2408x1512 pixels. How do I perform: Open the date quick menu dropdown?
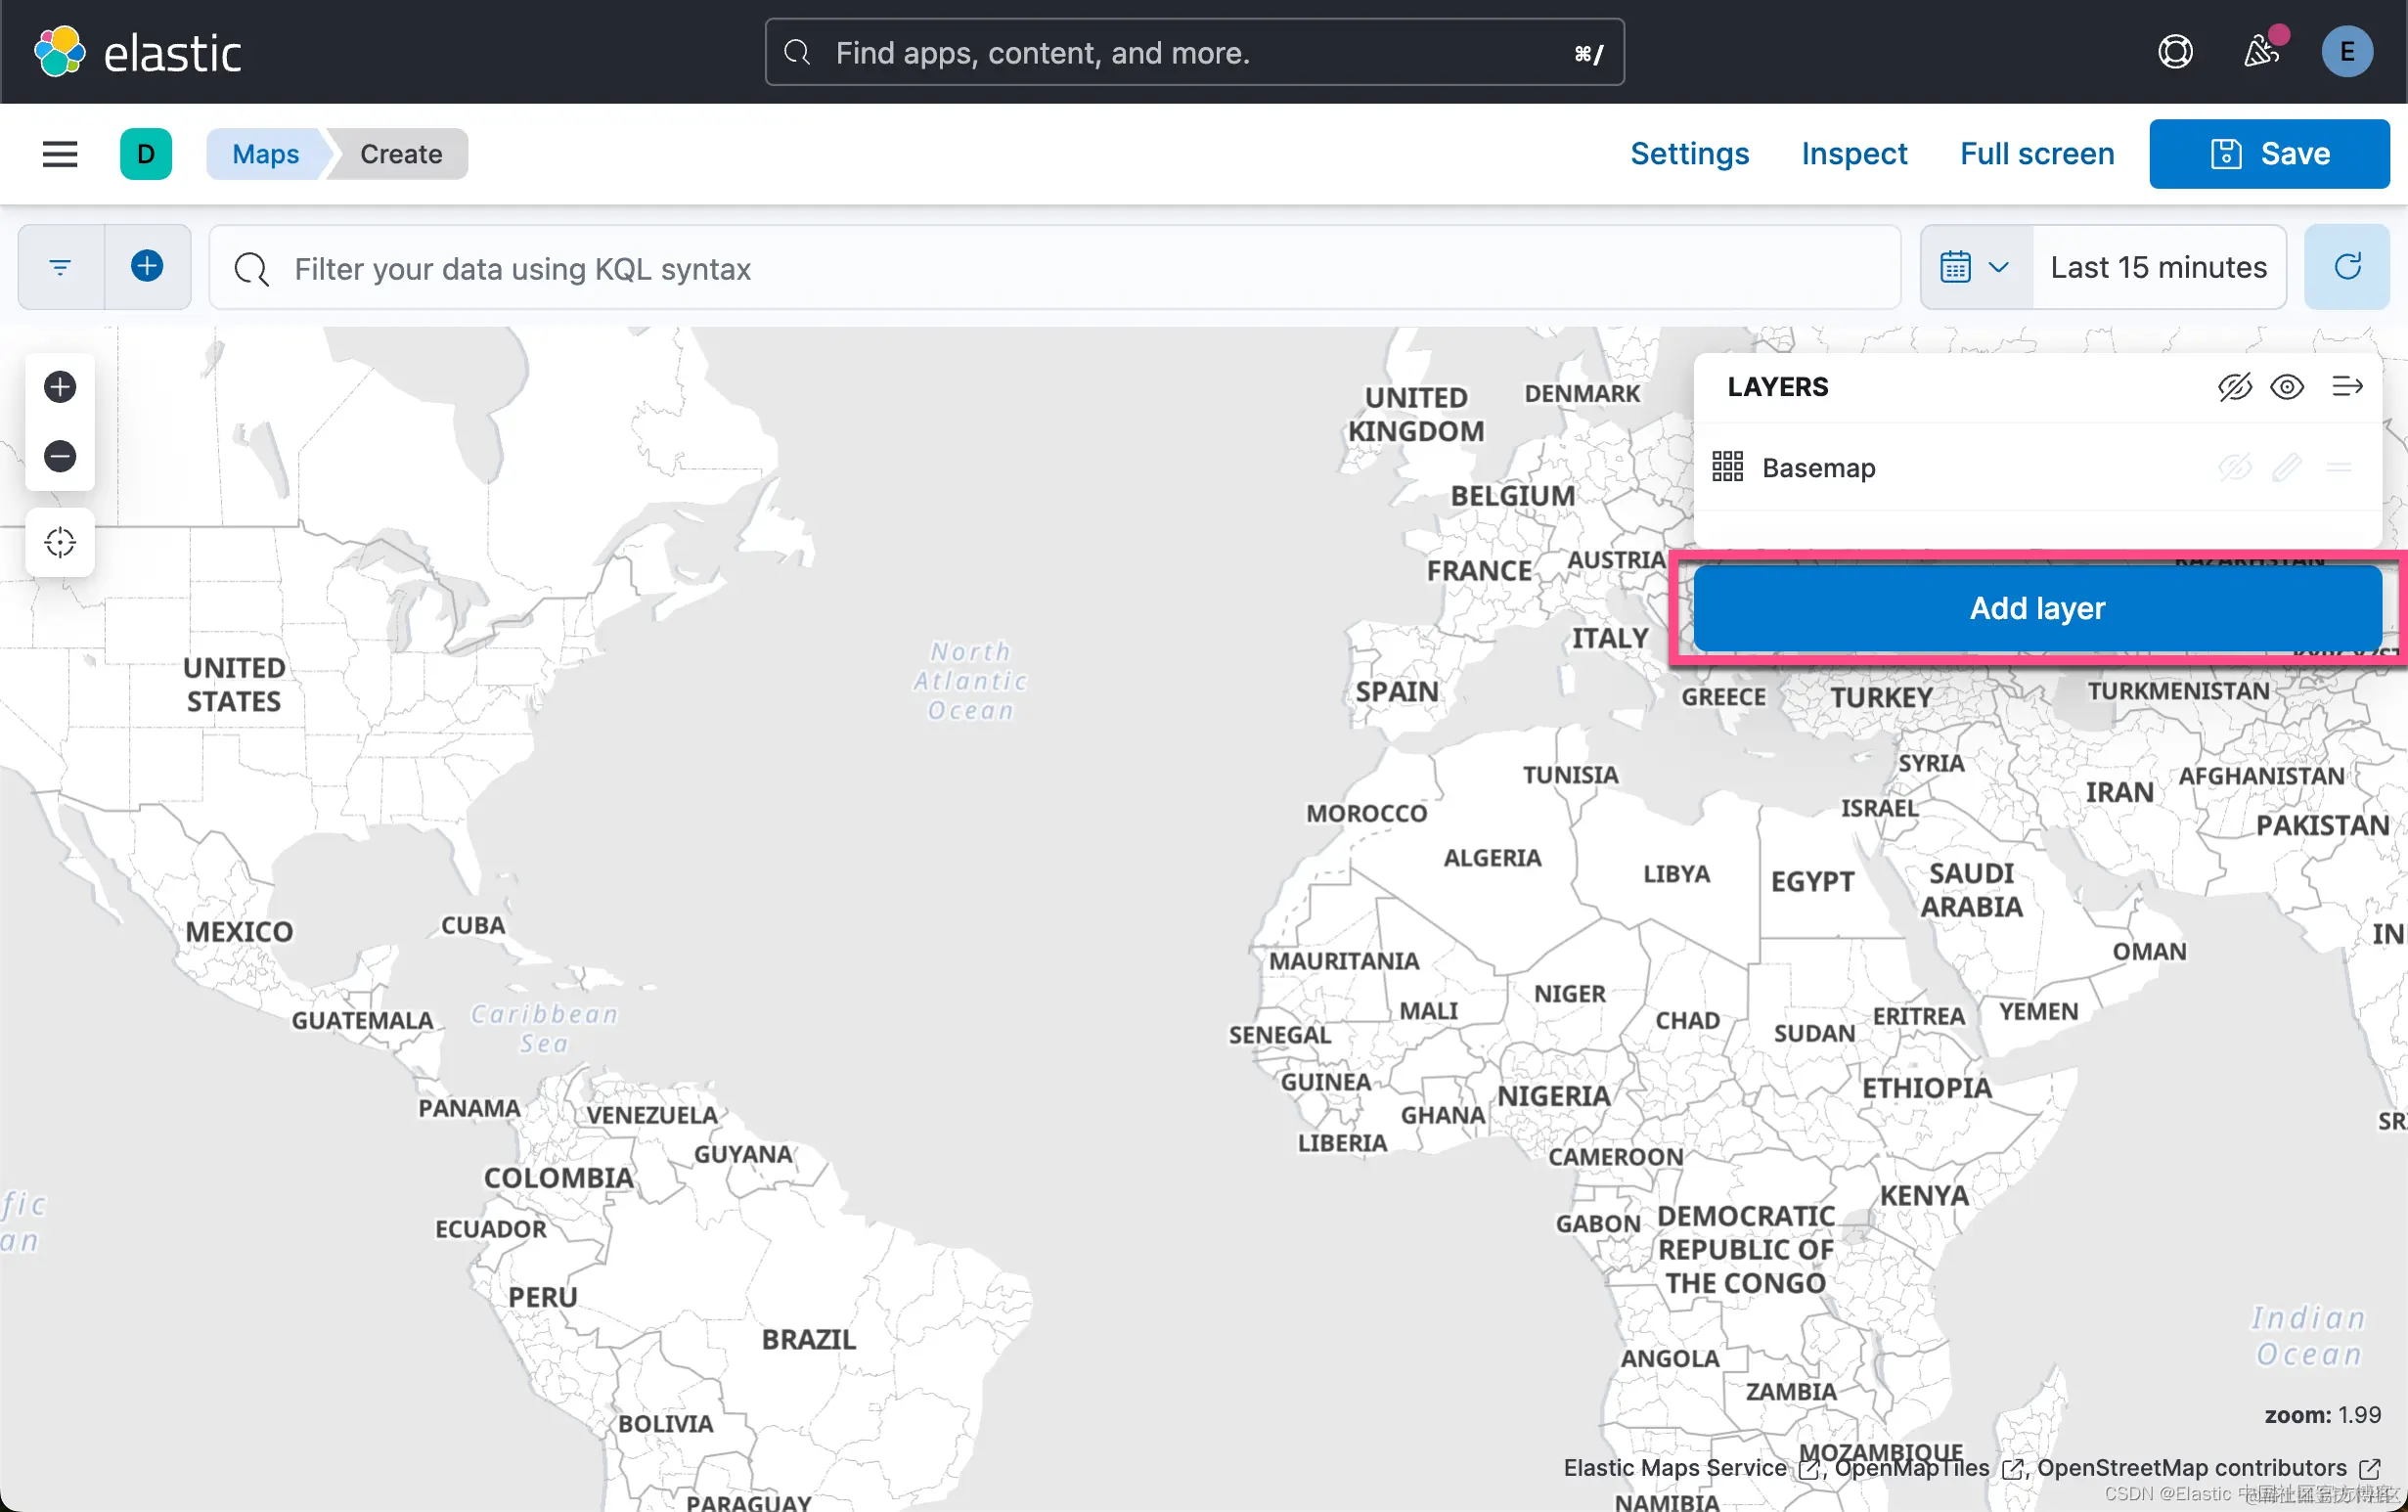pos(1975,267)
